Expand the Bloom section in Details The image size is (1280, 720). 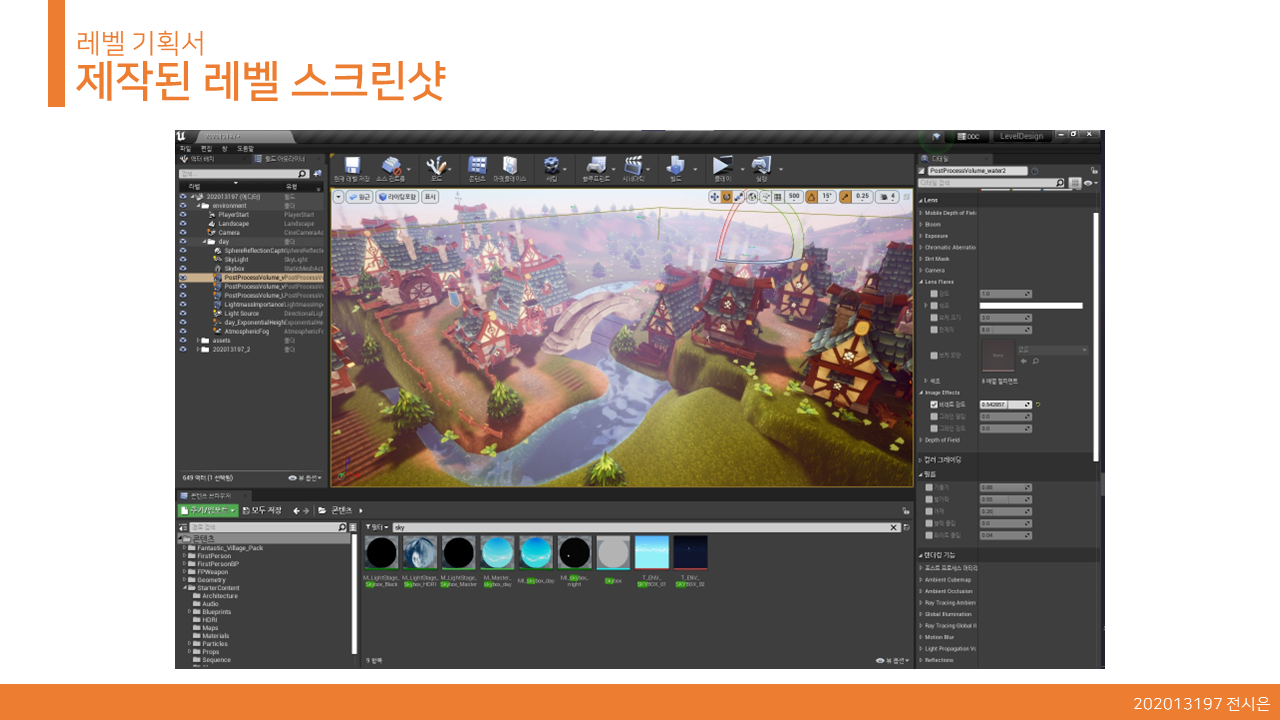point(921,224)
